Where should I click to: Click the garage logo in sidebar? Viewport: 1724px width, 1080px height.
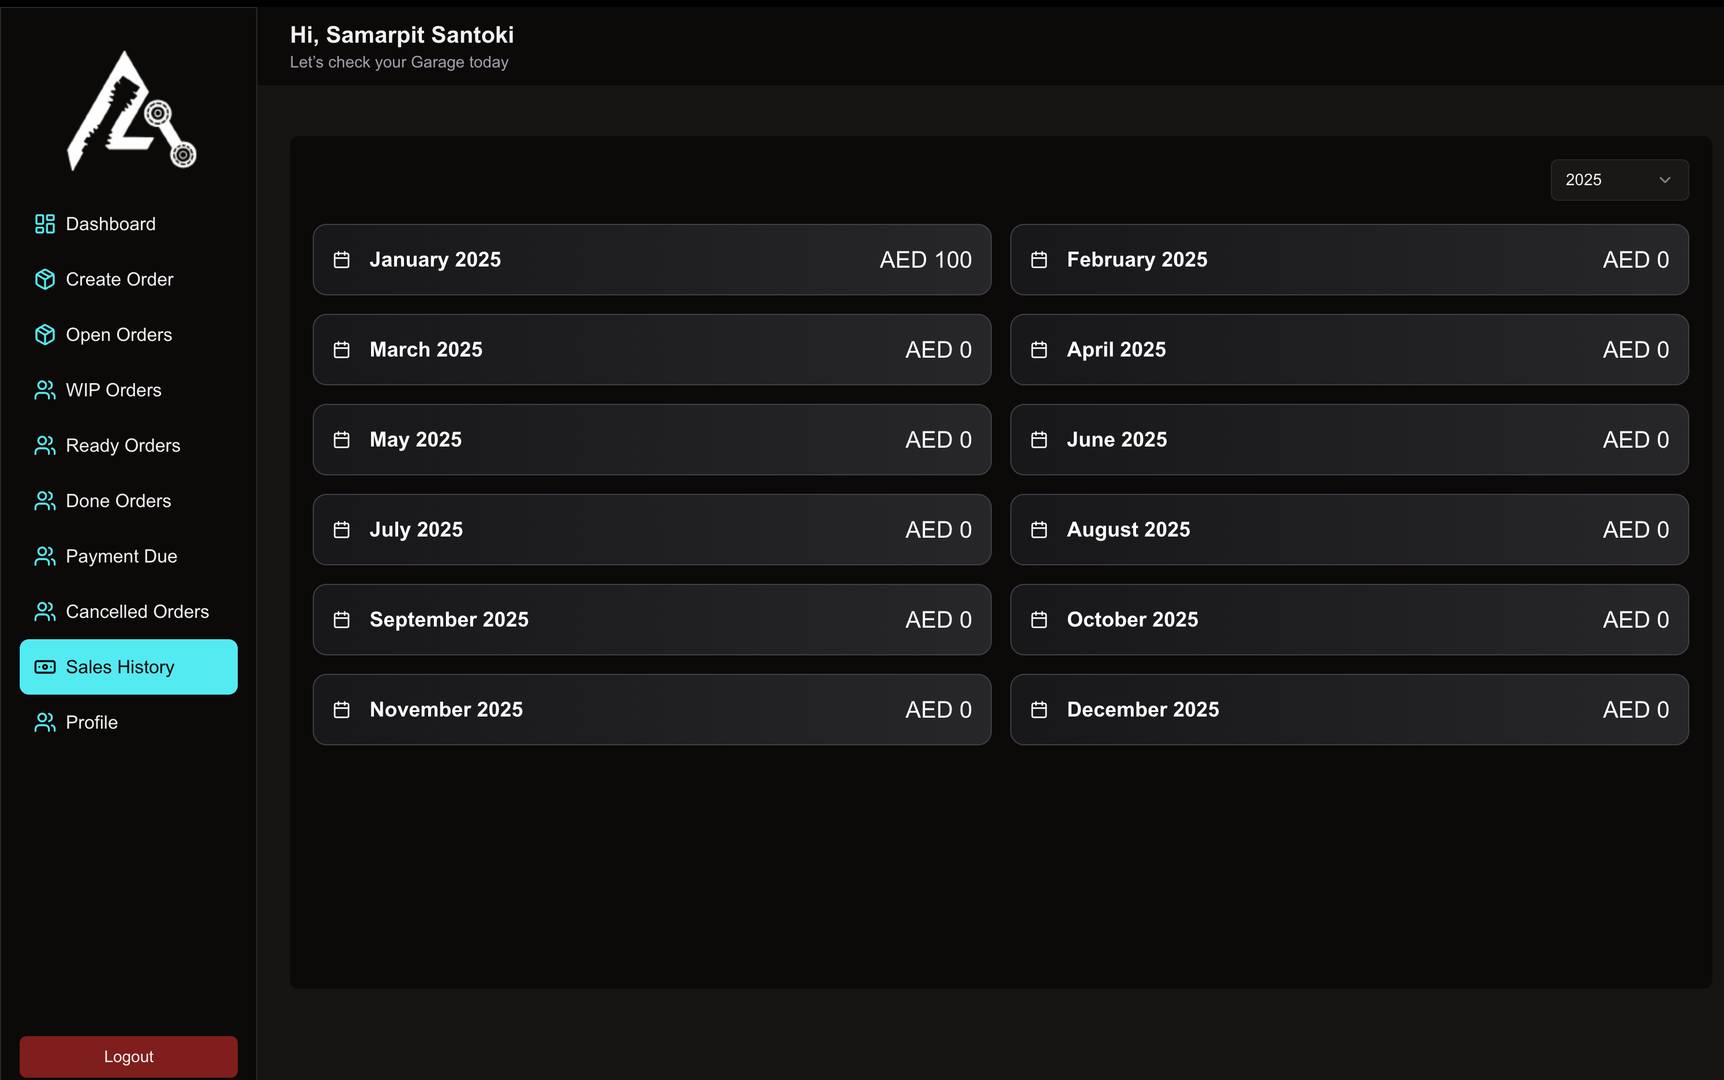pyautogui.click(x=130, y=111)
